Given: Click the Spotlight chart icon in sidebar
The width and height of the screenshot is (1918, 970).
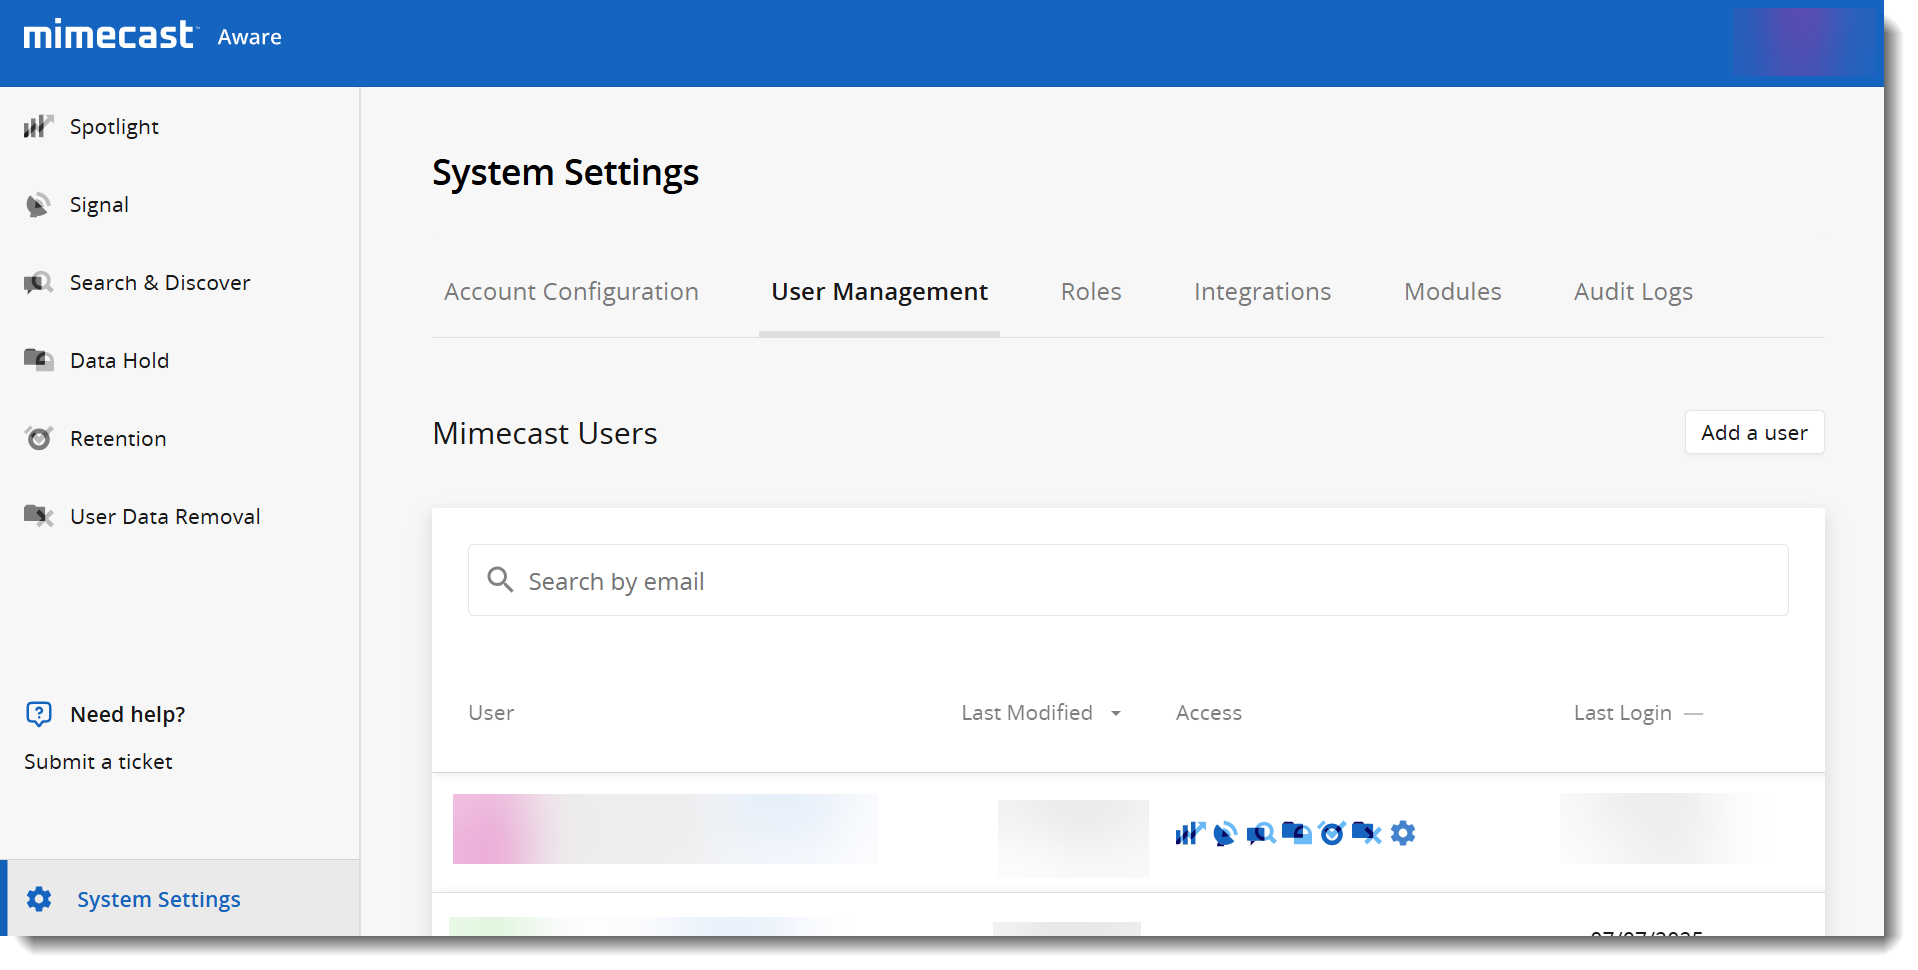Looking at the screenshot, I should pos(38,127).
